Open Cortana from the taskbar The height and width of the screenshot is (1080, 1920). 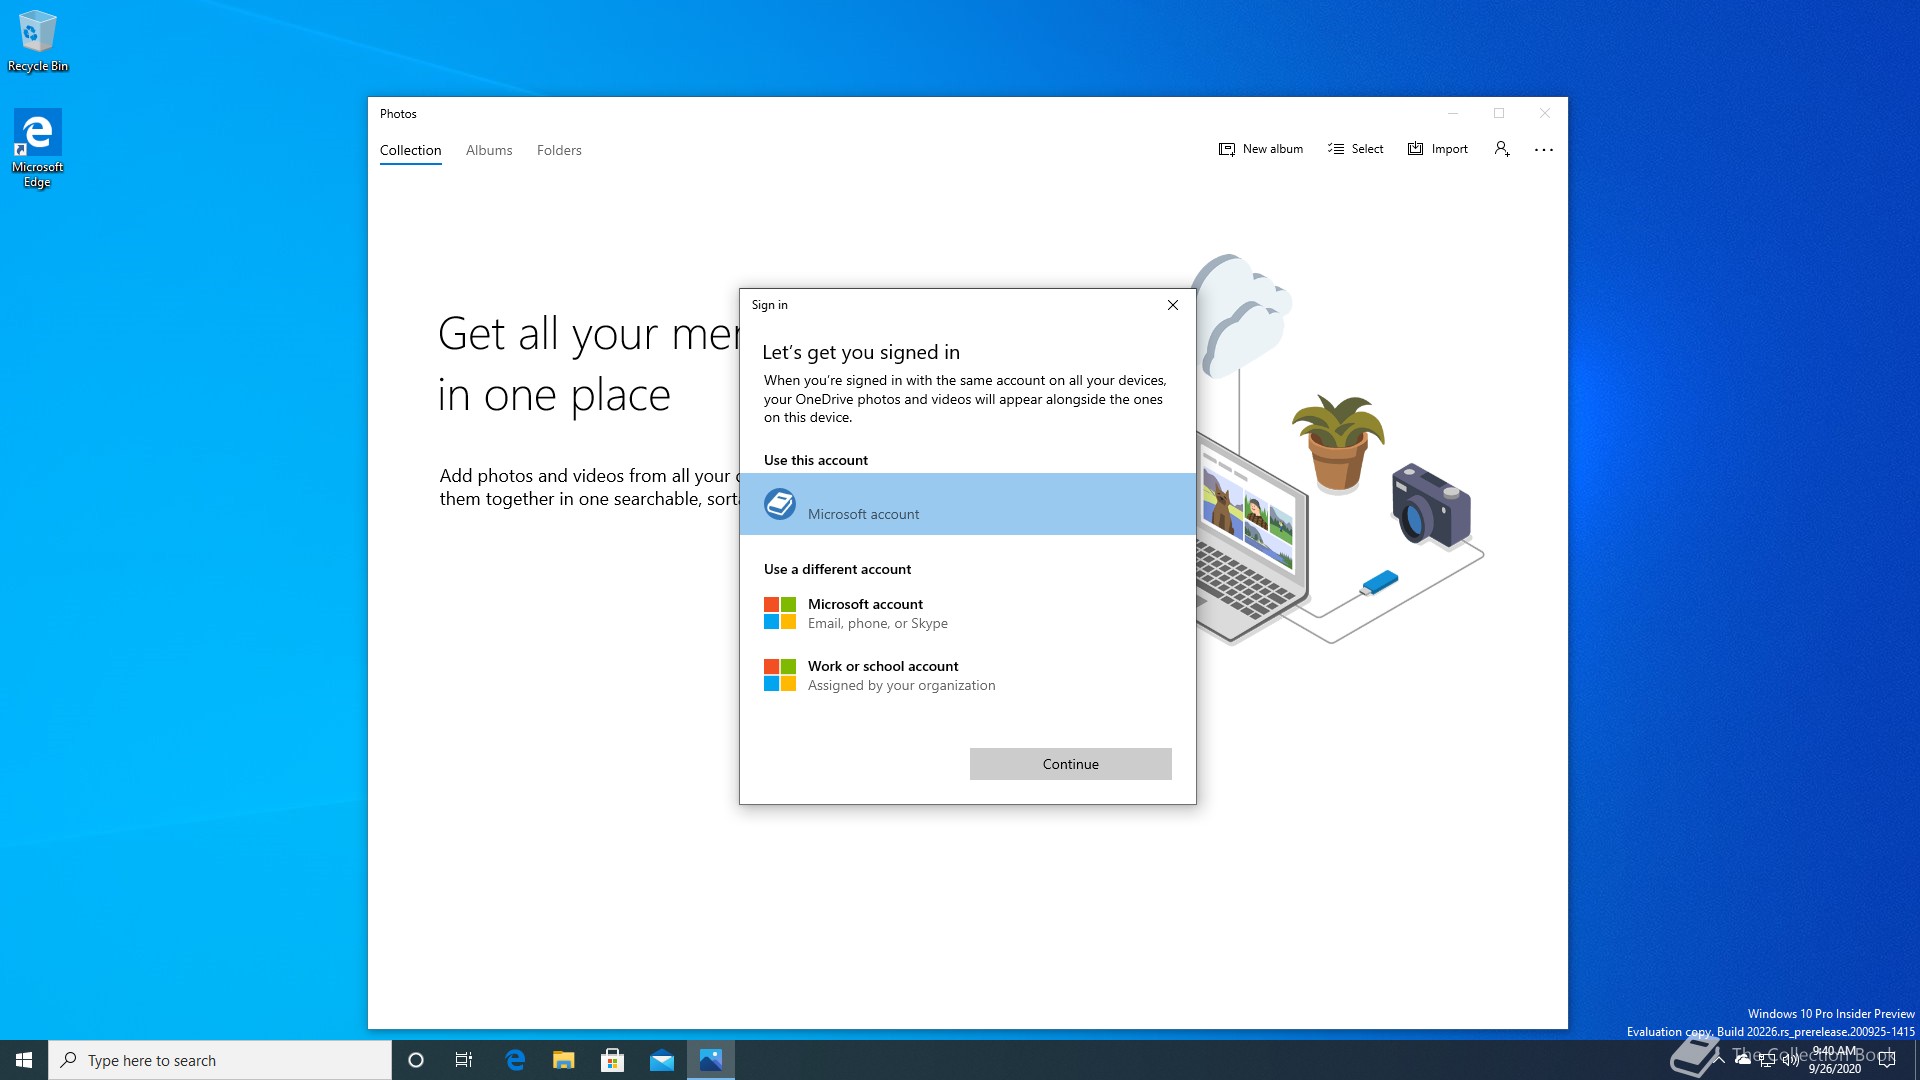tap(416, 1060)
